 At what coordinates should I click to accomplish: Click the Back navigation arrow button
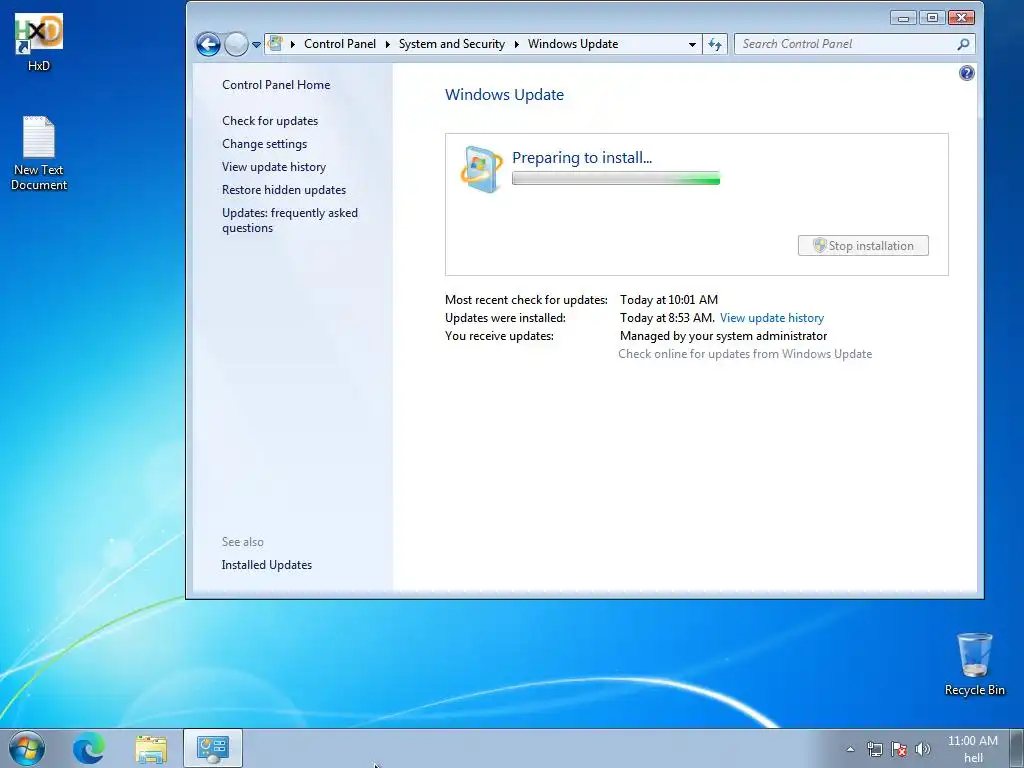pos(208,44)
